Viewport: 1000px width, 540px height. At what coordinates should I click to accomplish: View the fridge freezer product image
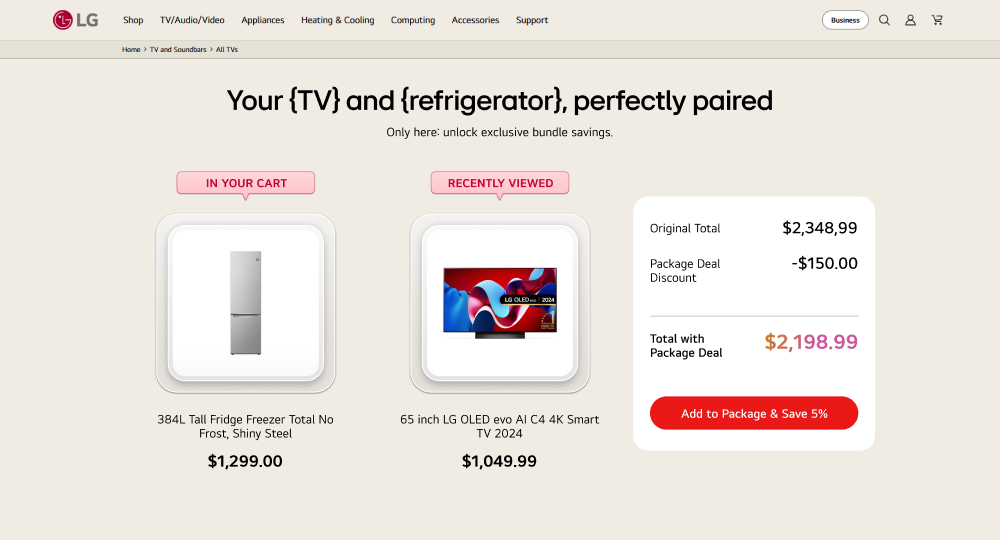coord(245,302)
